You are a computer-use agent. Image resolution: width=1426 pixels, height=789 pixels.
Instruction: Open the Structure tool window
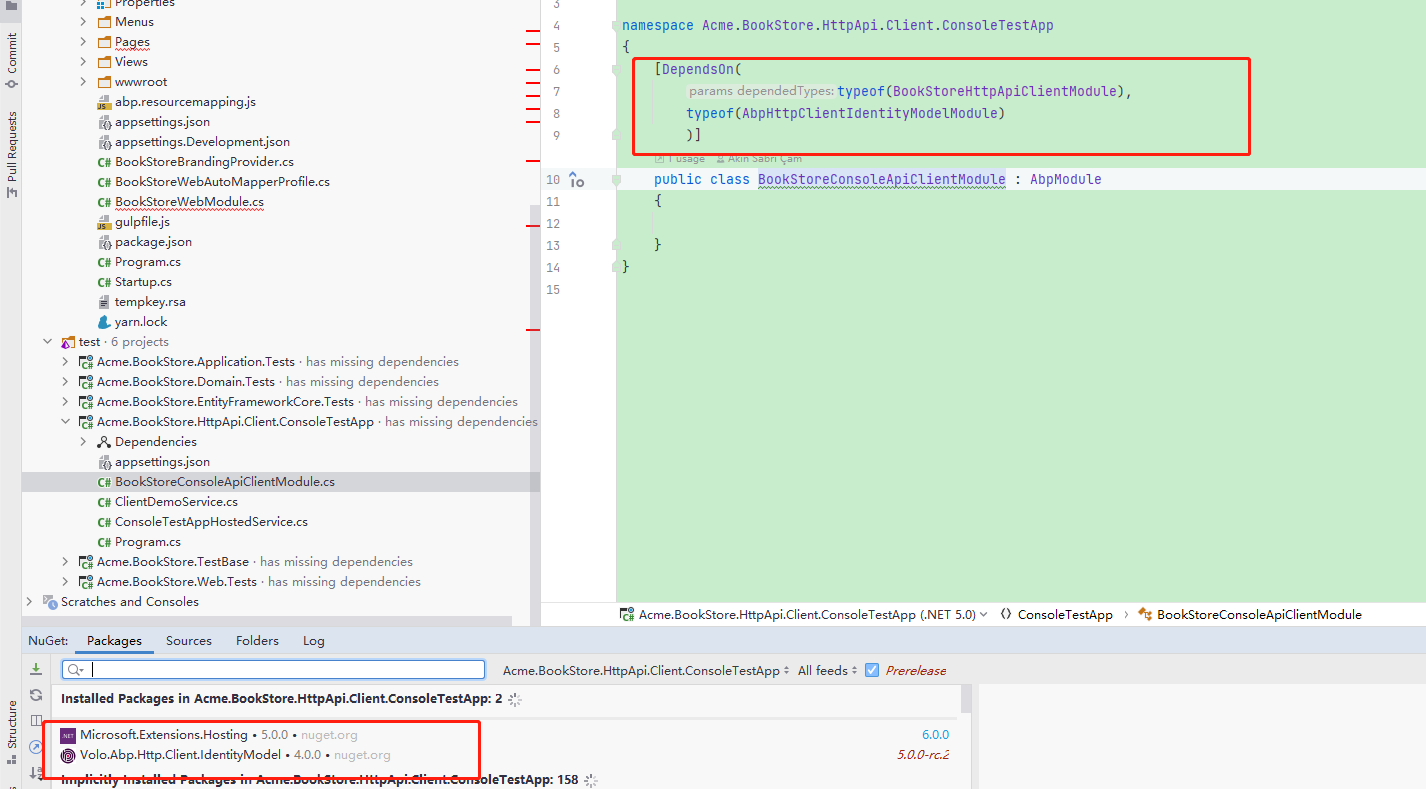click(11, 723)
